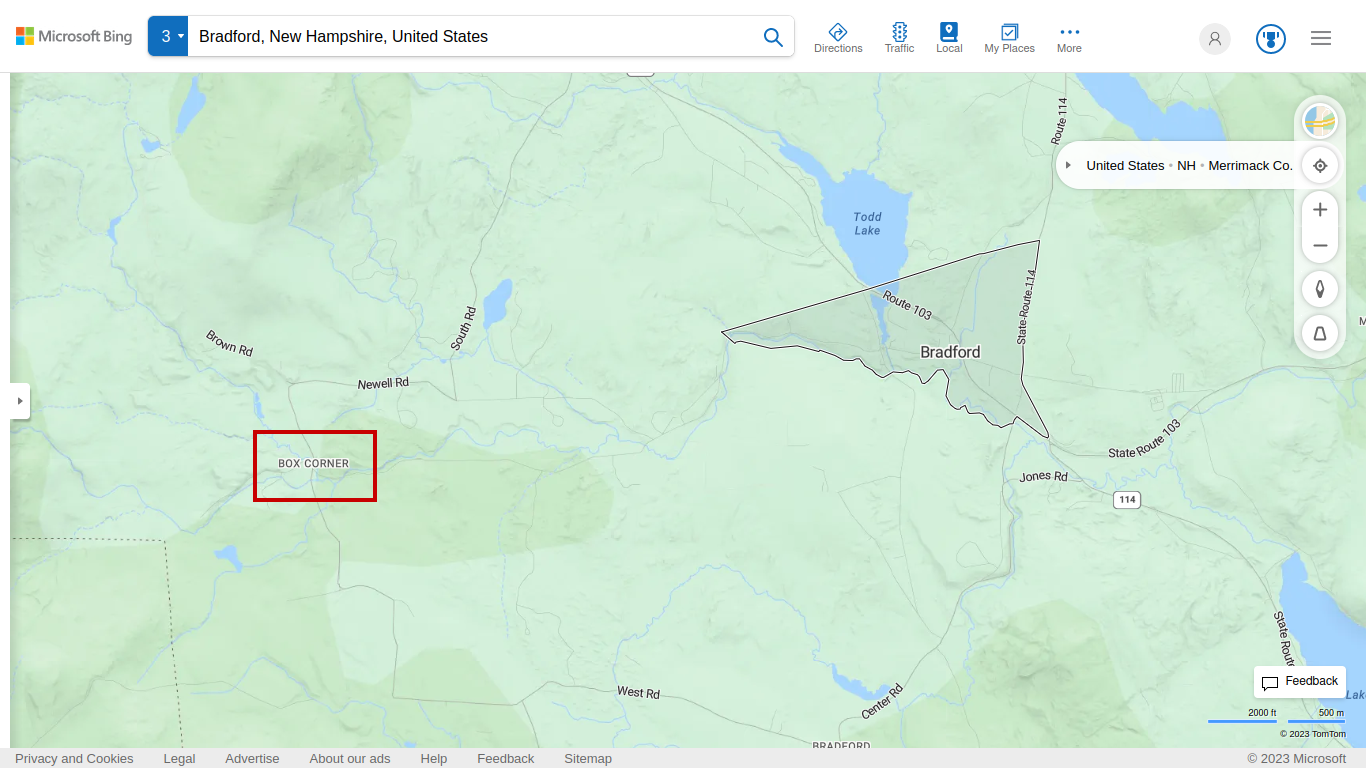The height and width of the screenshot is (768, 1366).
Task: Change the map style
Action: pyautogui.click(x=1320, y=122)
